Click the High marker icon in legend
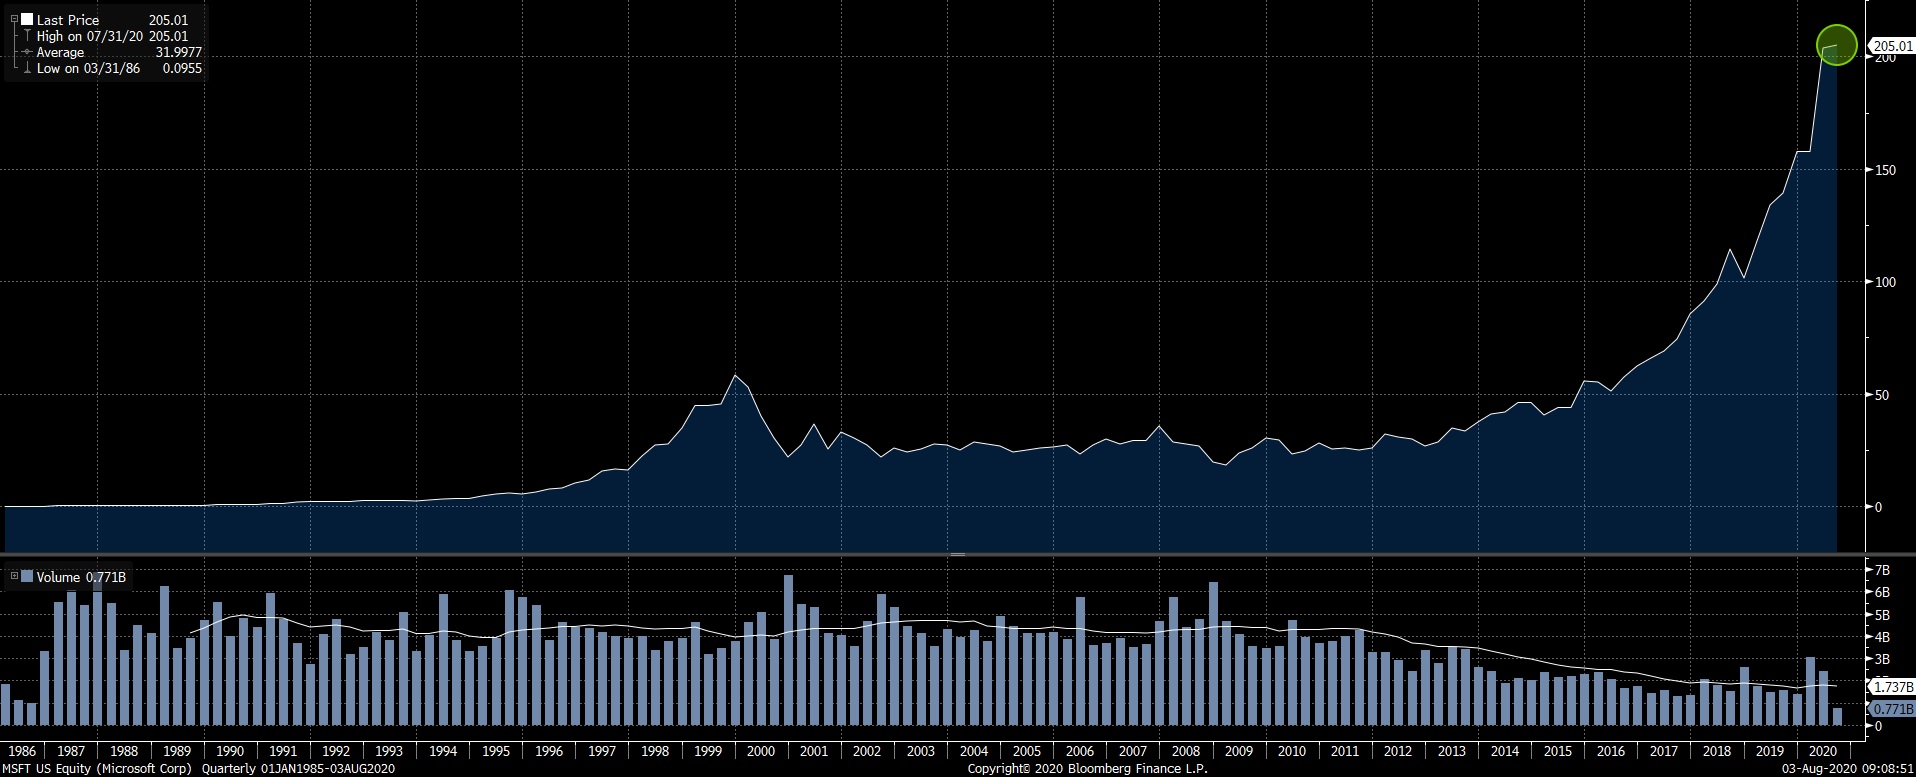1916x777 pixels. click(26, 36)
